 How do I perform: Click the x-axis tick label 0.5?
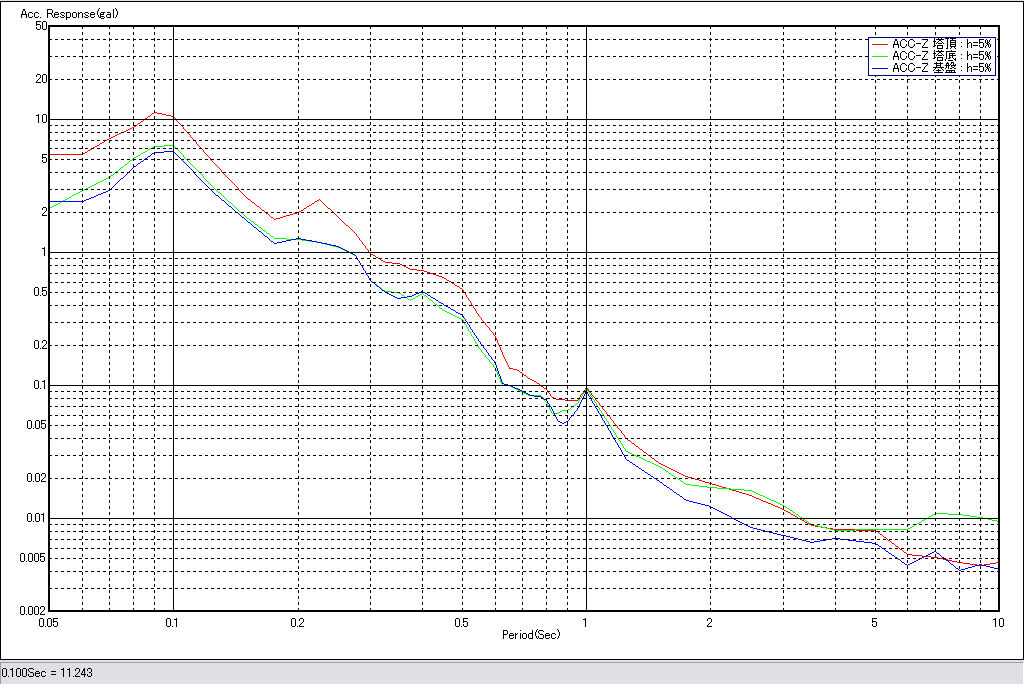point(461,622)
